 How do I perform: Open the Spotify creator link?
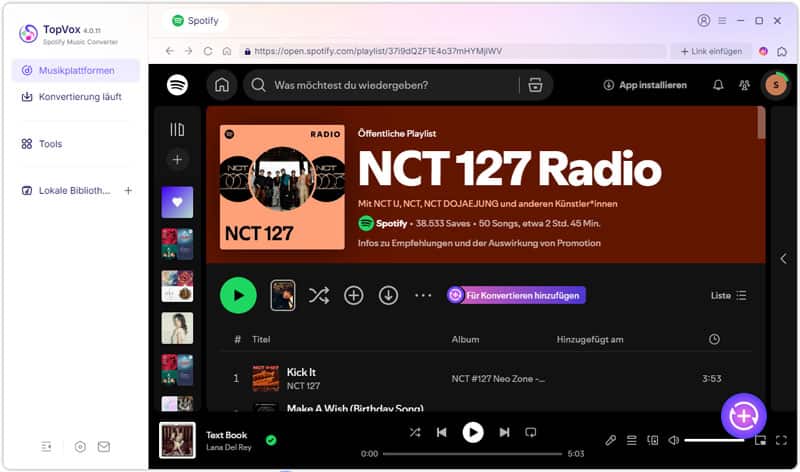391,223
